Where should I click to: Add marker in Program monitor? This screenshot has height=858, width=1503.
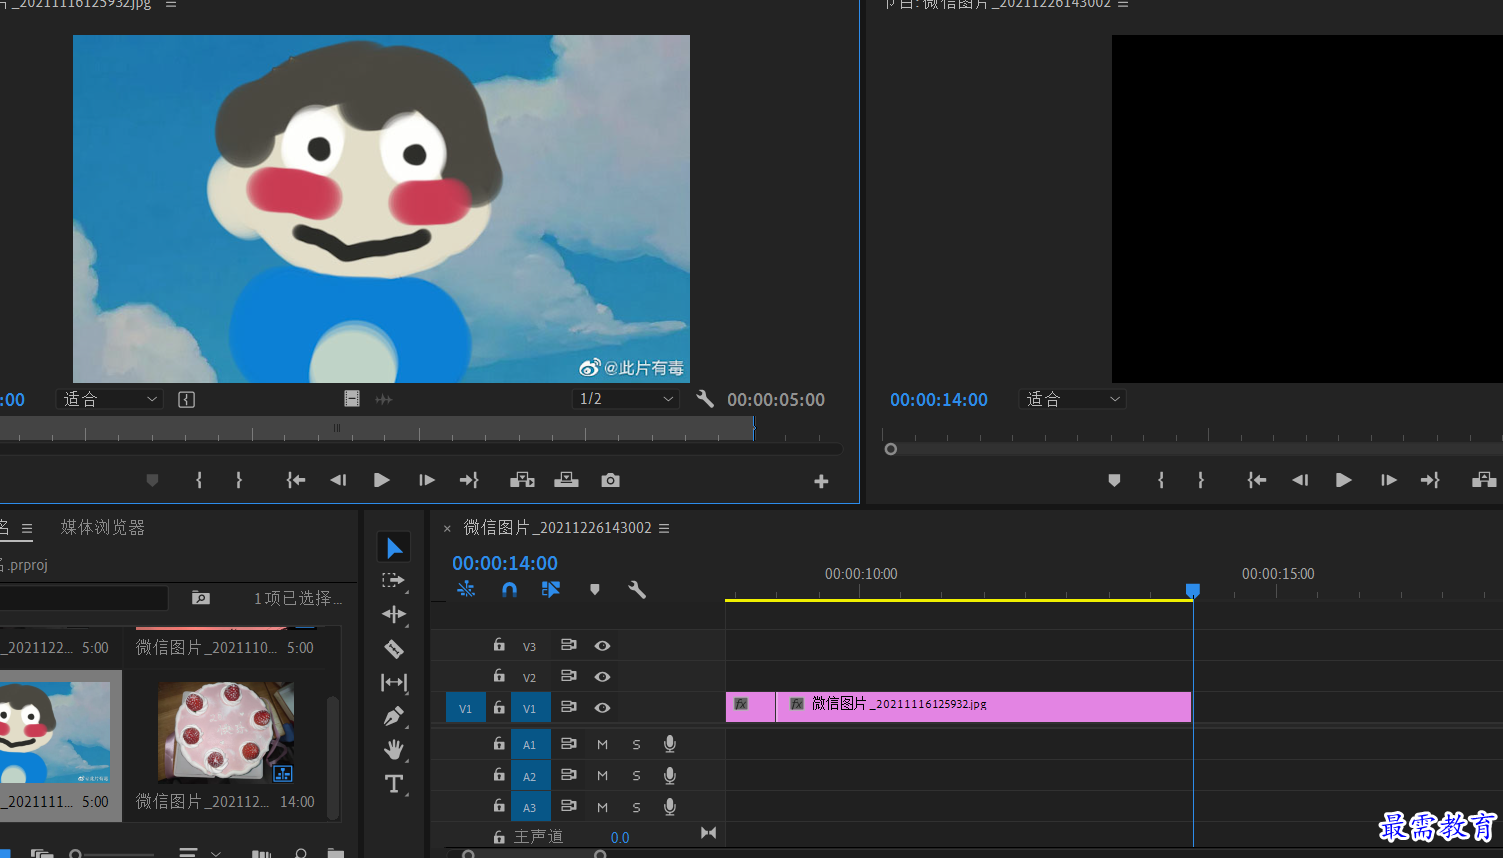pyautogui.click(x=1114, y=481)
